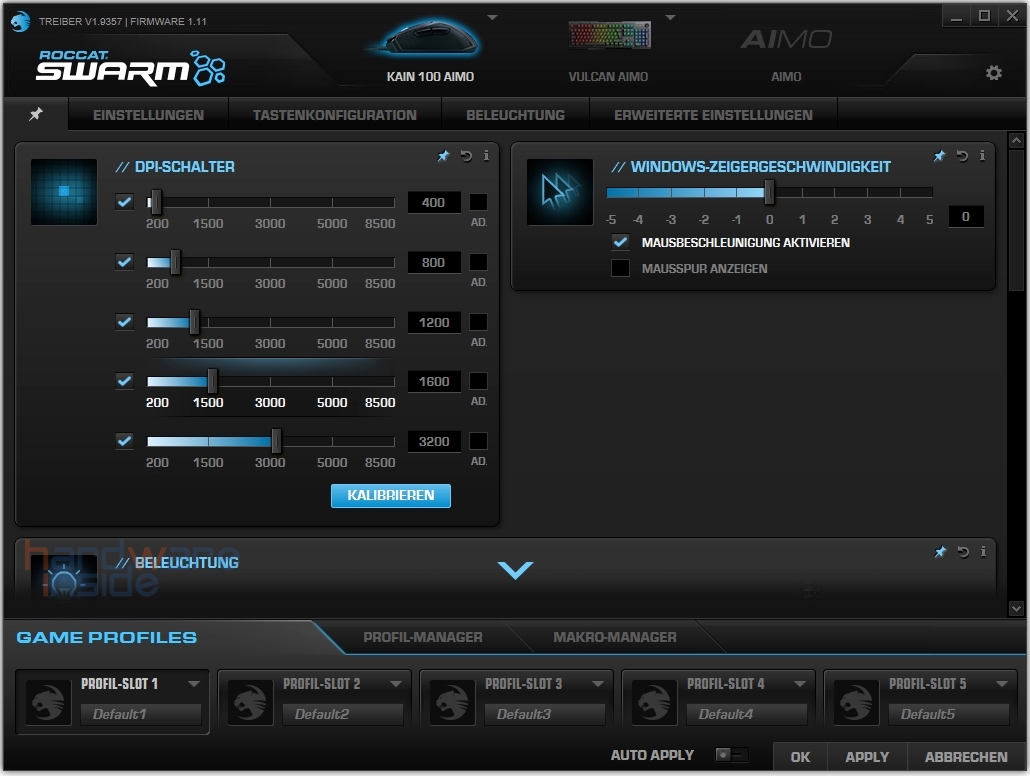The height and width of the screenshot is (776, 1030).
Task: Reset the DPI-Schalter panel settings
Action: (x=466, y=156)
